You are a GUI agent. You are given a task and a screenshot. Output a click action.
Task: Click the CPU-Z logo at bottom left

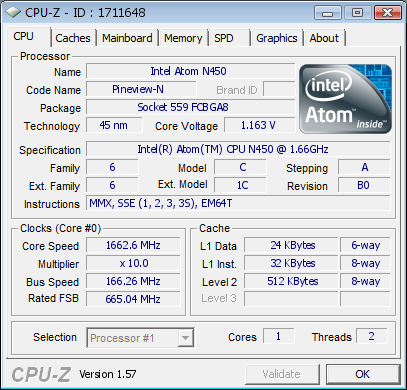tap(42, 374)
